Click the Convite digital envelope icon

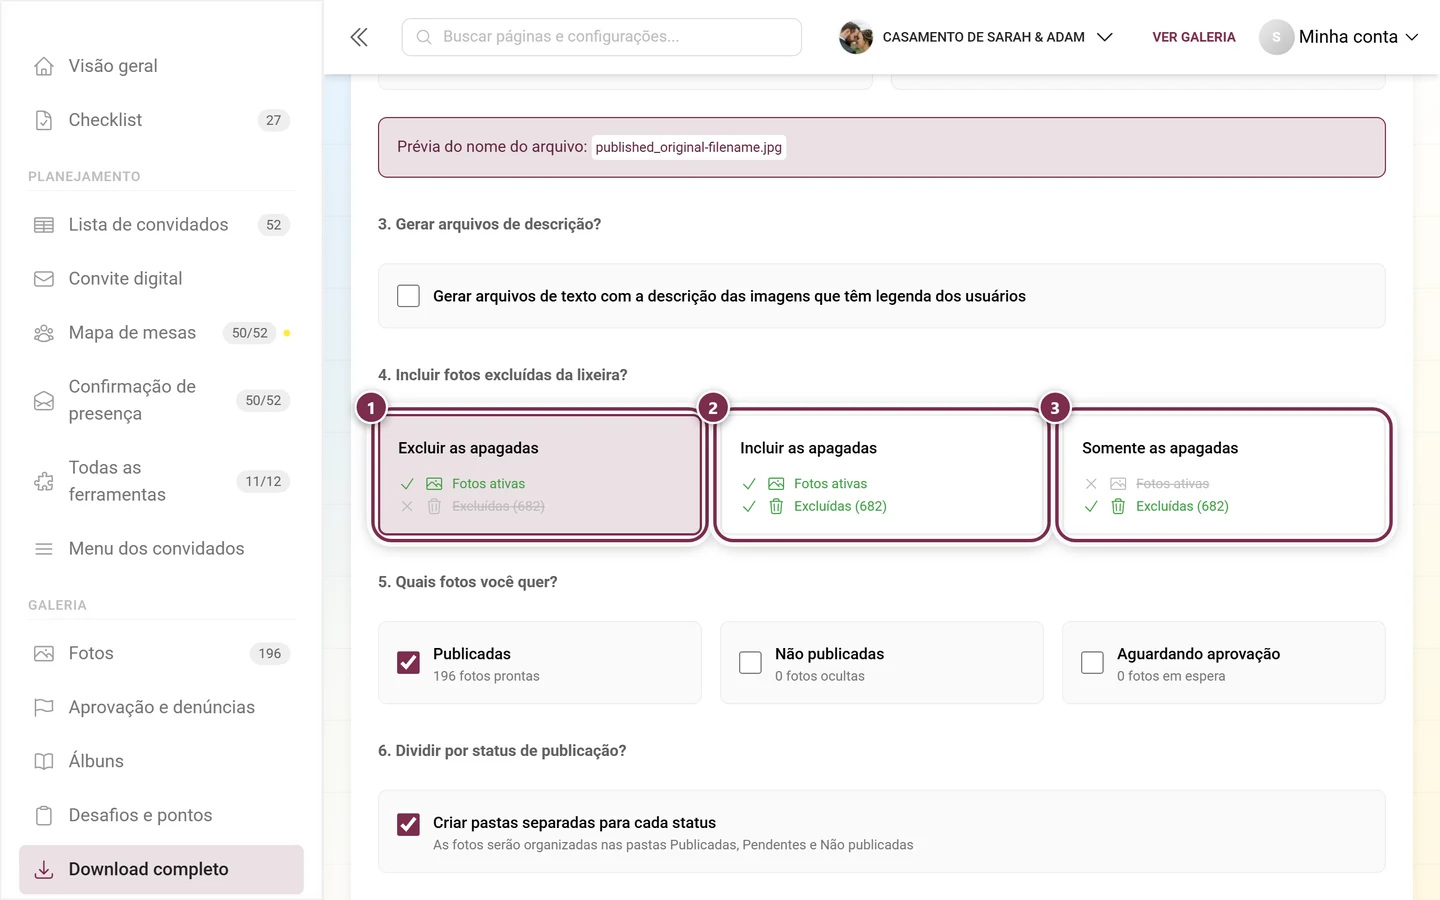pos(44,279)
